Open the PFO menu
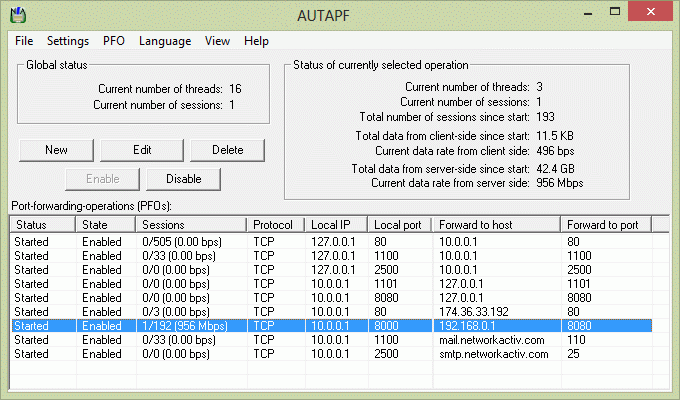The width and height of the screenshot is (680, 400). (x=114, y=41)
